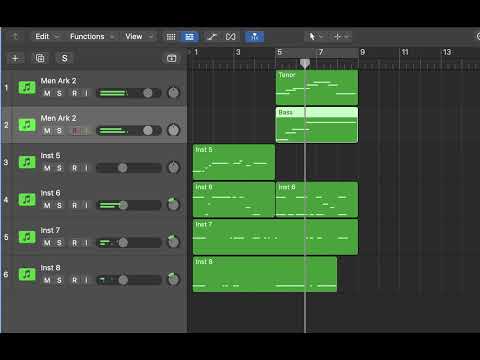
Task: Click the Inst 8 track instrument icon
Action: click(27, 274)
